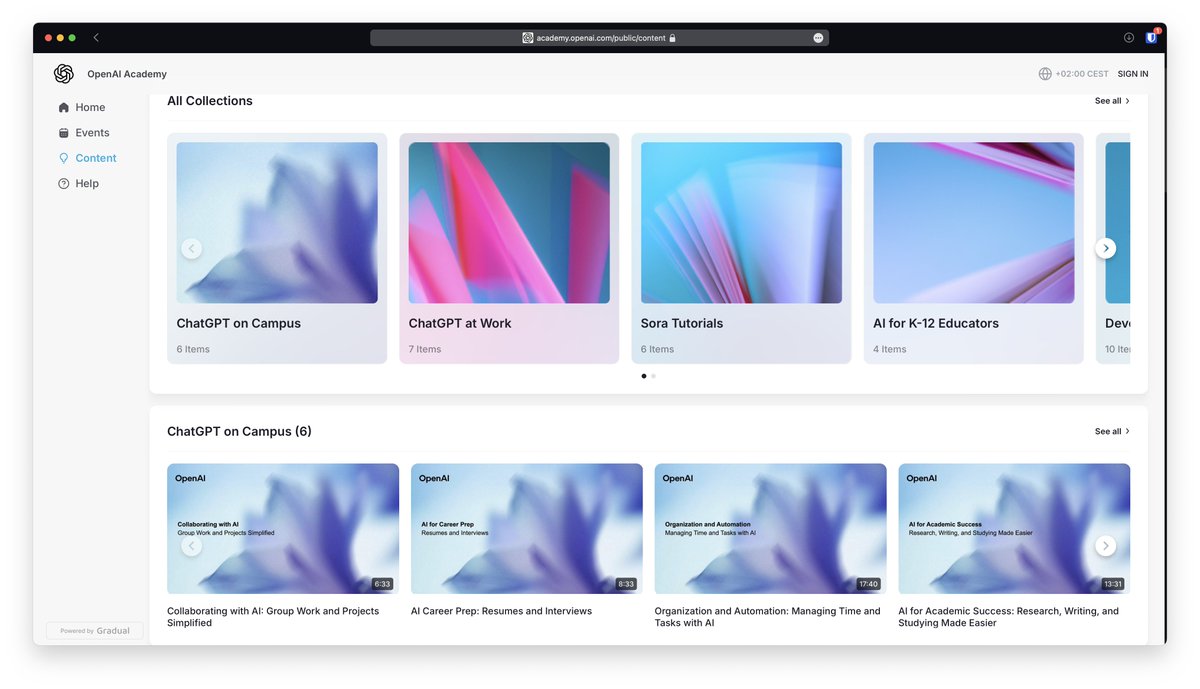Click the +02:00 CEST timezone label
1200x689 pixels.
tap(1082, 74)
